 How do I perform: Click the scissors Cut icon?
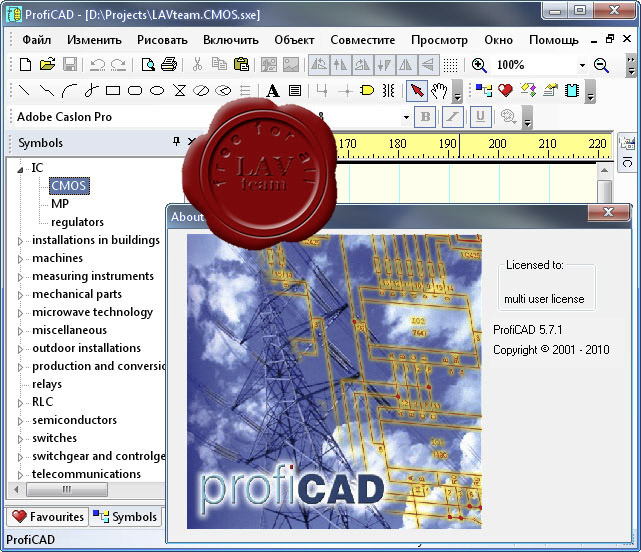(x=197, y=65)
